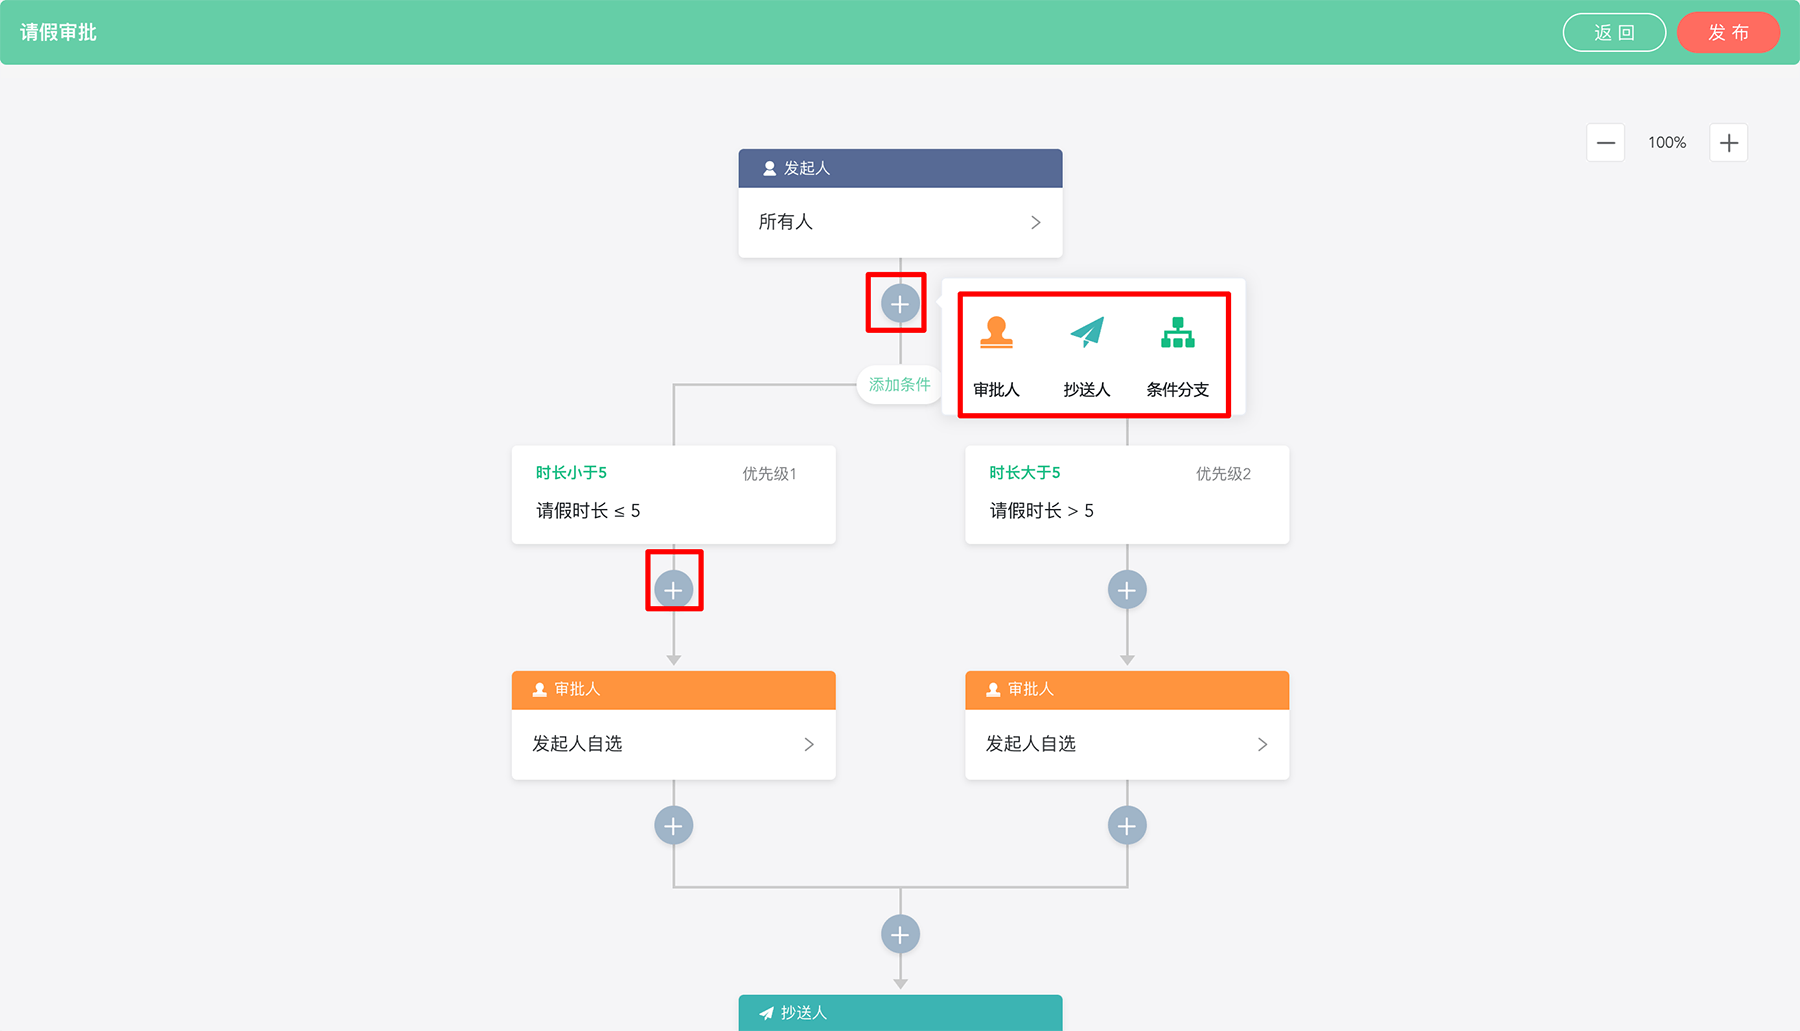This screenshot has height=1031, width=1800.
Task: Click the 请假时长 > 5 condition text
Action: tap(1042, 511)
